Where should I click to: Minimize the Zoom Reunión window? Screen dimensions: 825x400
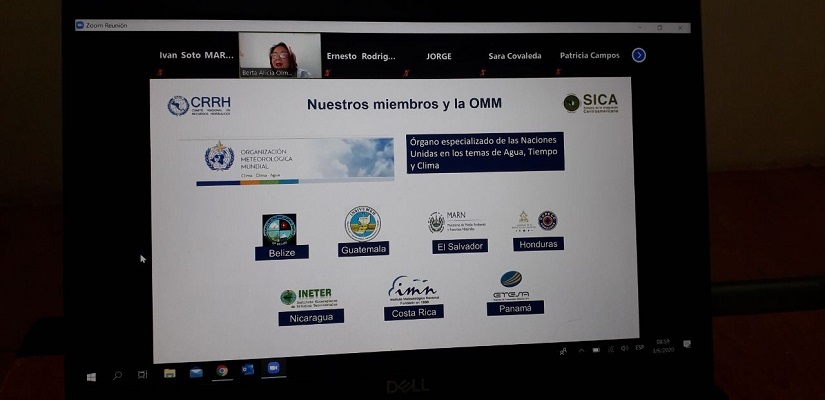640,27
